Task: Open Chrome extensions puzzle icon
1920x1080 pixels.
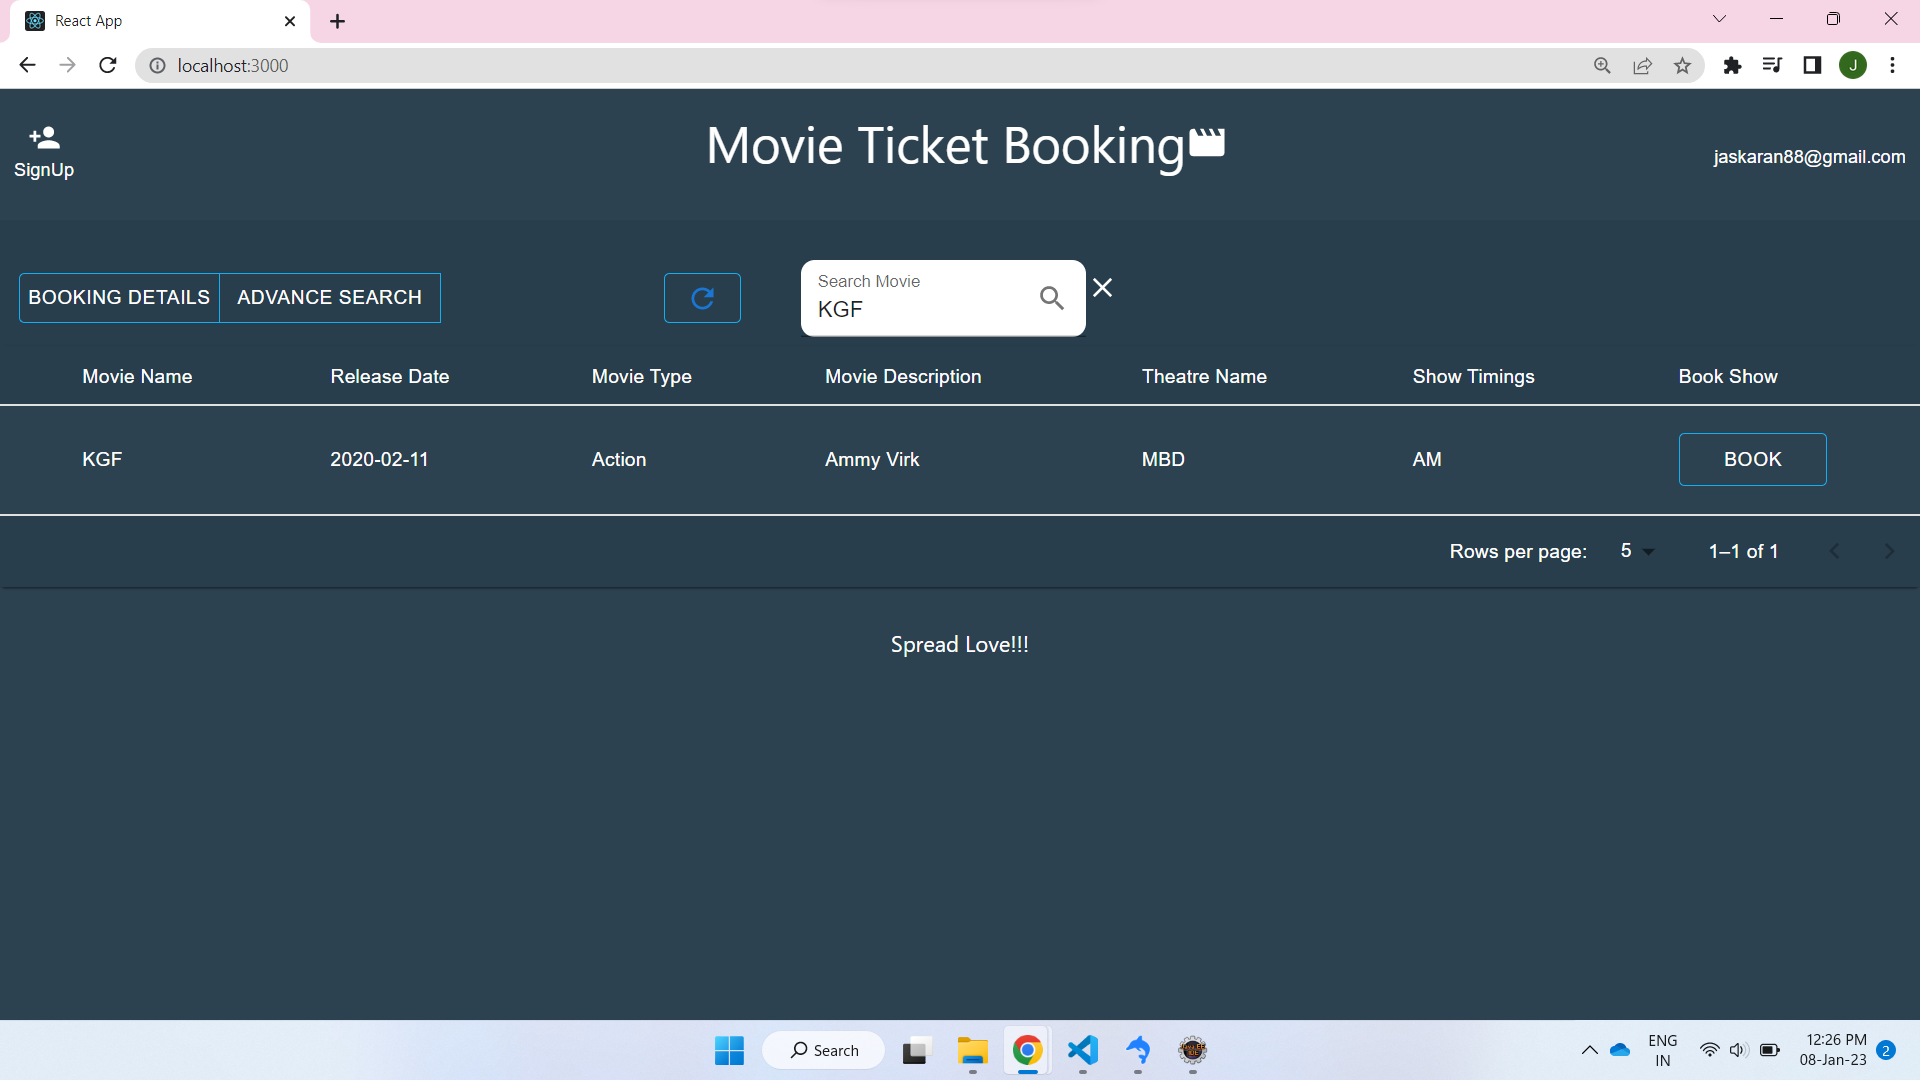Action: click(x=1733, y=65)
